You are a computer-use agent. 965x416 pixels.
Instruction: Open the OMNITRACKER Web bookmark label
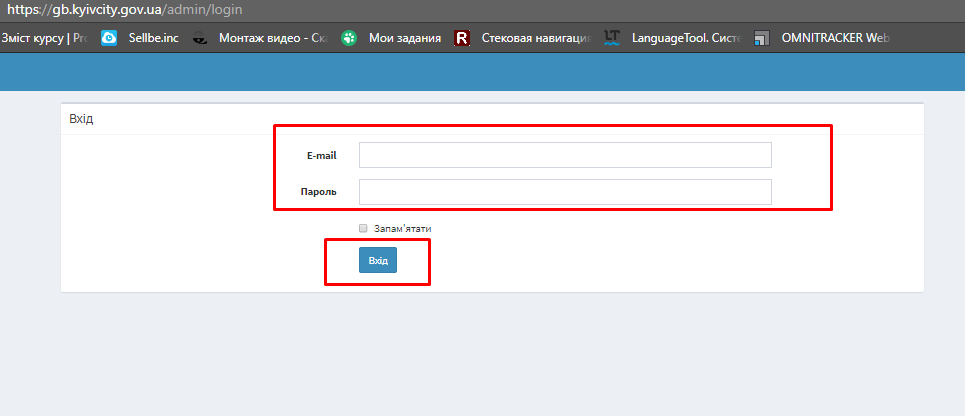834,39
